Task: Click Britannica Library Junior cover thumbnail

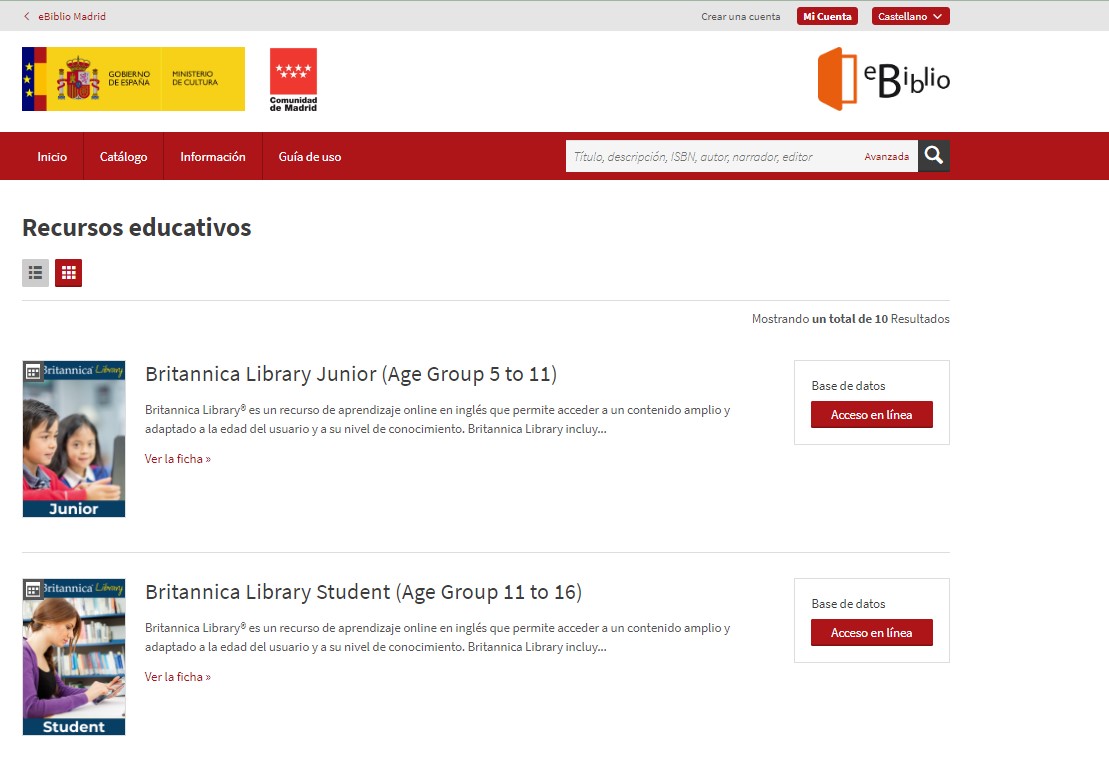Action: click(74, 438)
